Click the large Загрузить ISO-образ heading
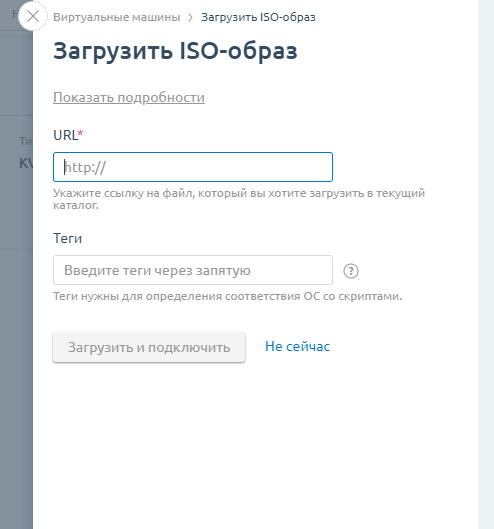The width and height of the screenshot is (494, 529). click(175, 51)
